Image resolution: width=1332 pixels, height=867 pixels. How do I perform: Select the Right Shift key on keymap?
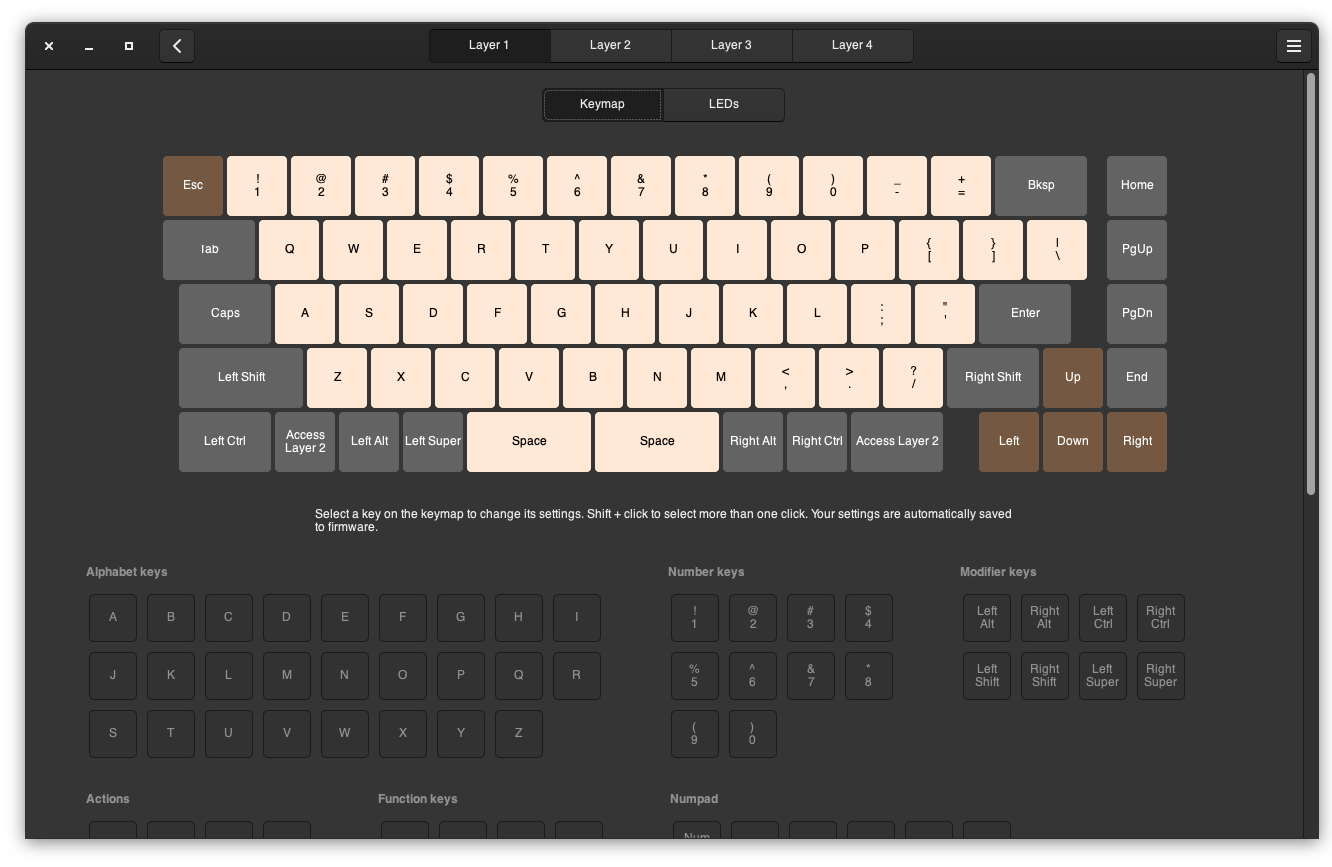click(993, 378)
